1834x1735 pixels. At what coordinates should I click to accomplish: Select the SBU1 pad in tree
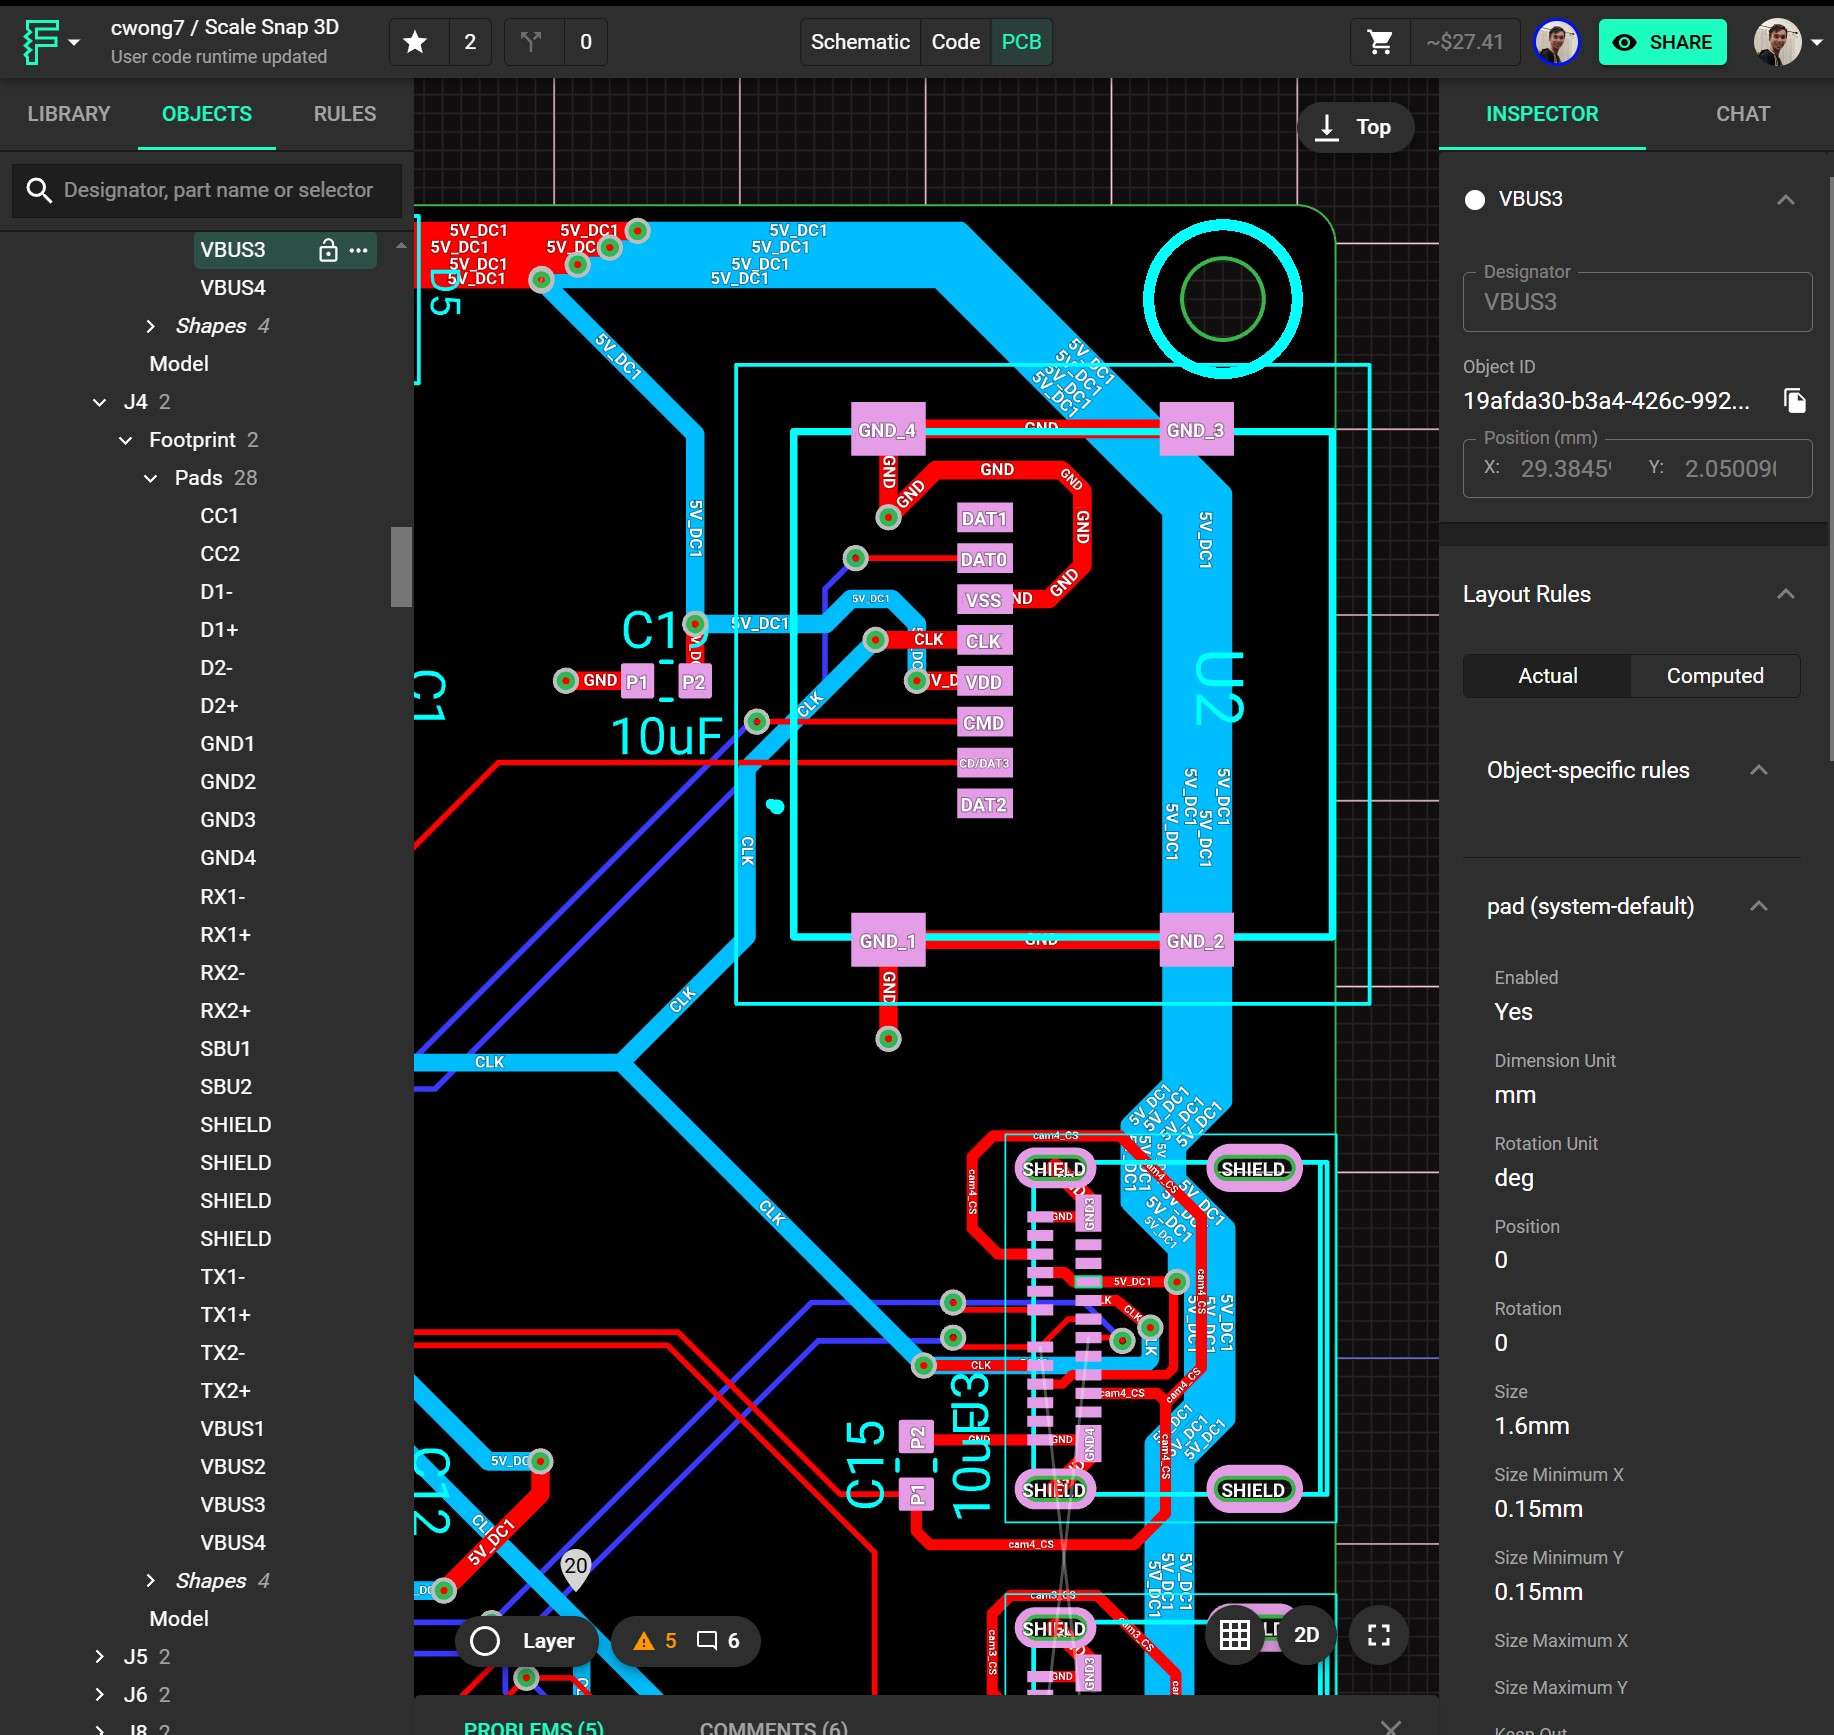(x=225, y=1049)
